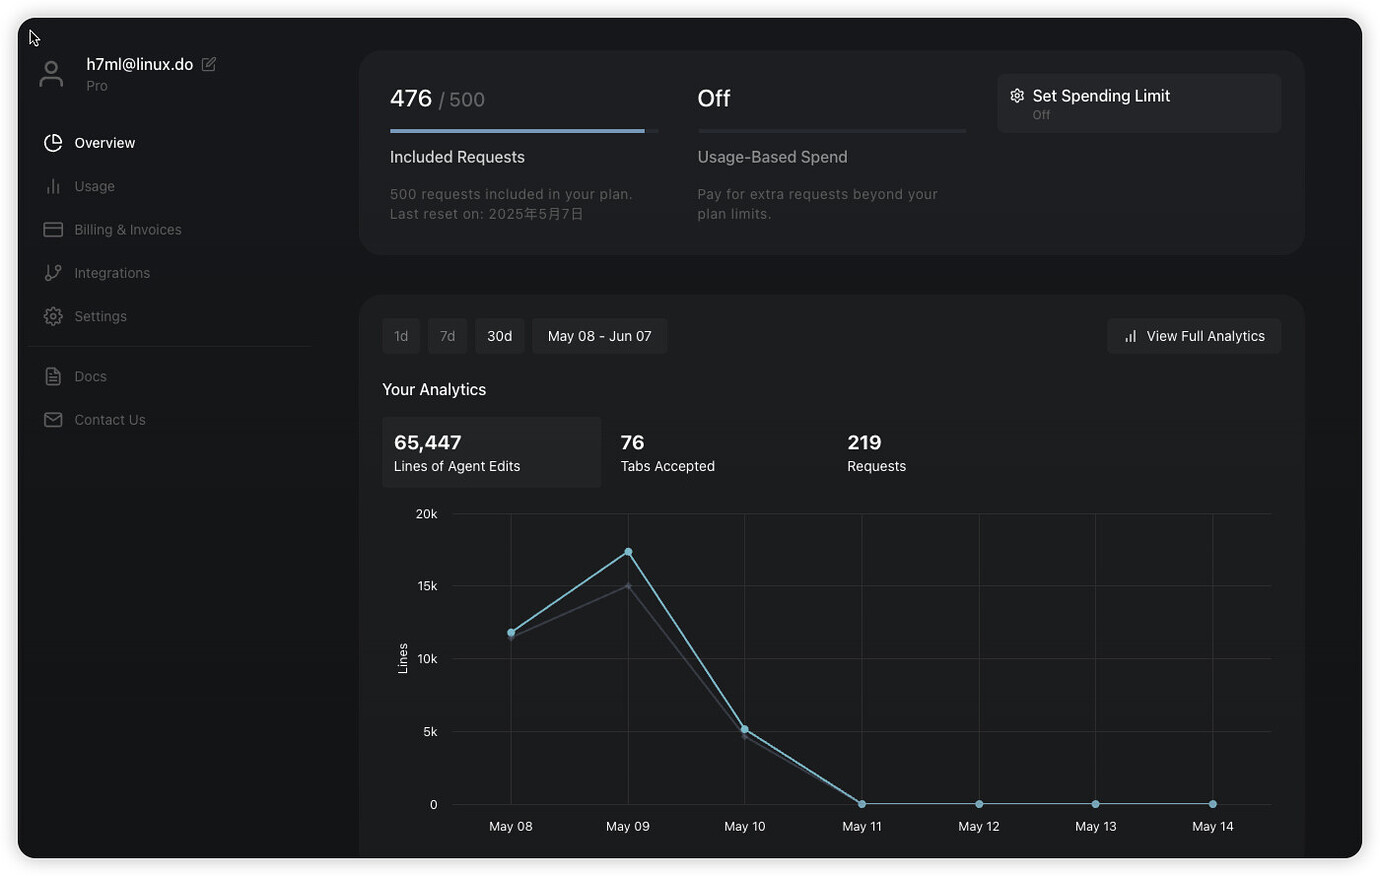Click the May 11 data point

coord(862,804)
